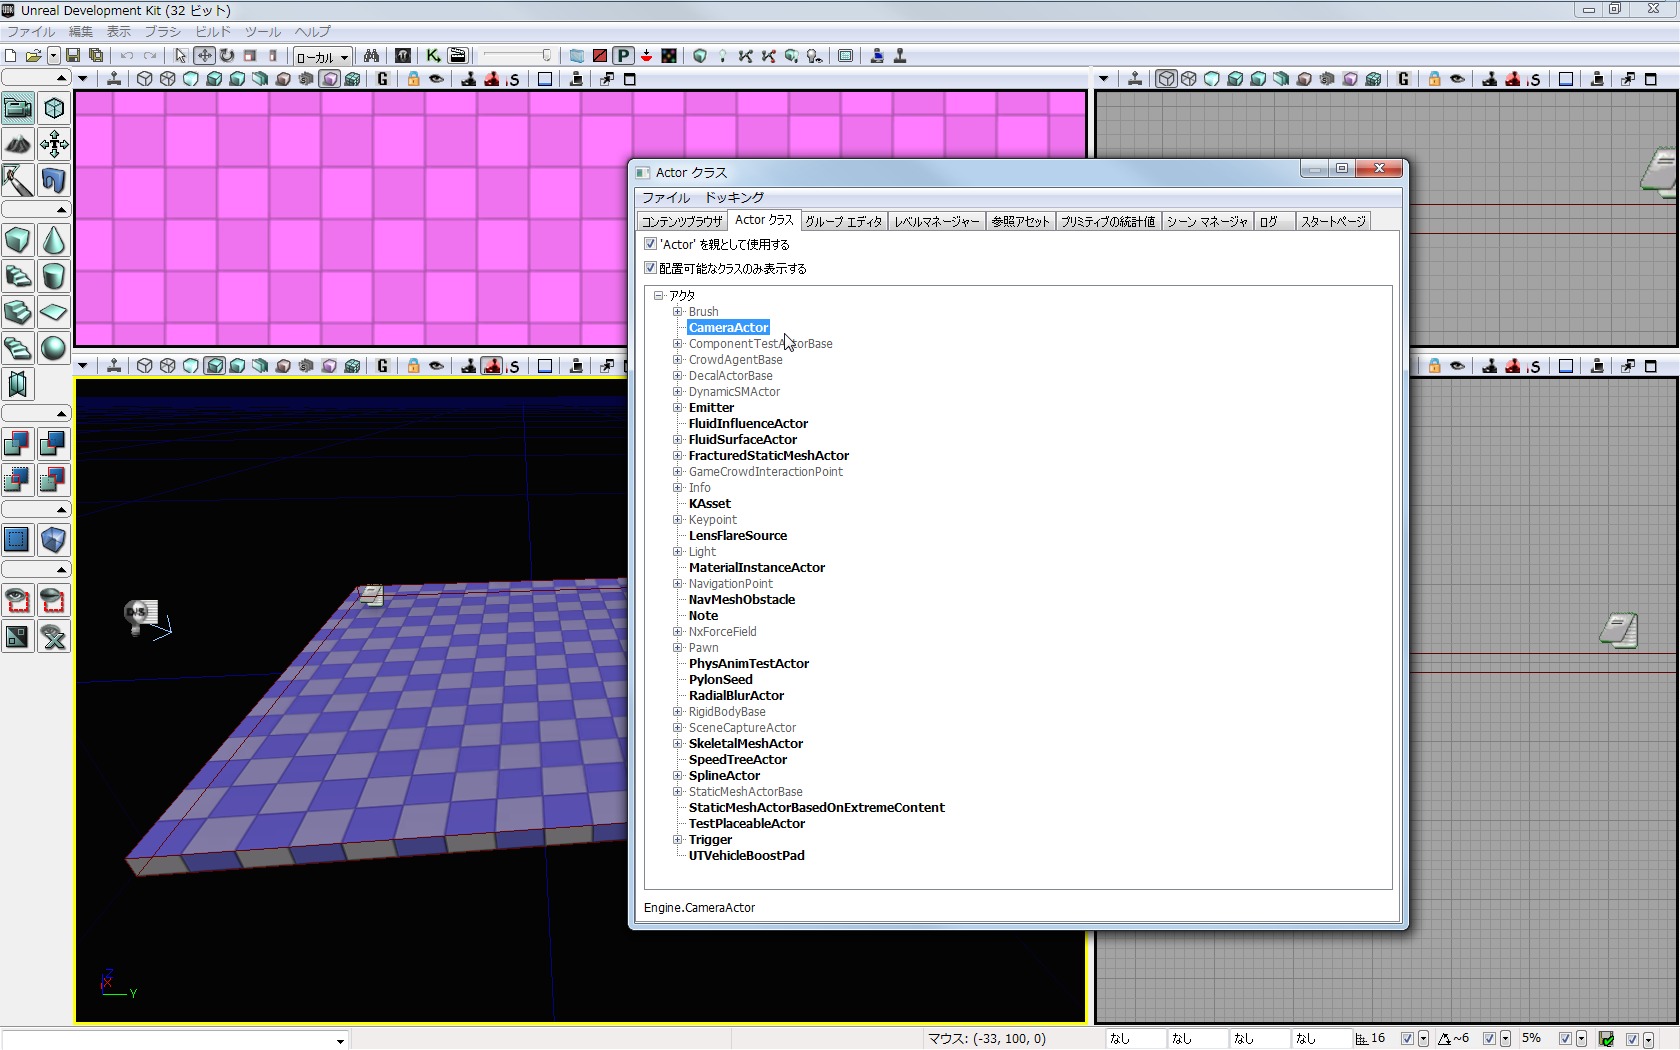
Task: Uncheck 配置可能なクラスのみ表示する checkbox
Action: 651,268
